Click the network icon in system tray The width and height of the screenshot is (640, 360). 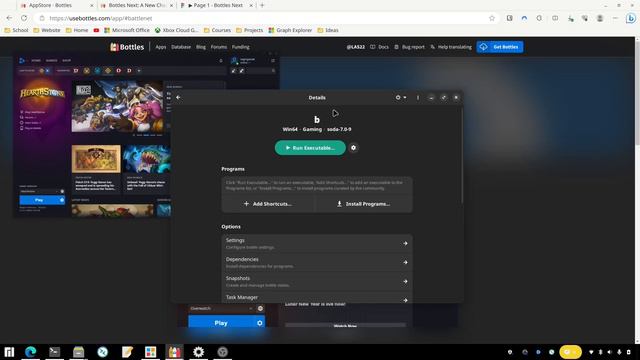coord(591,352)
